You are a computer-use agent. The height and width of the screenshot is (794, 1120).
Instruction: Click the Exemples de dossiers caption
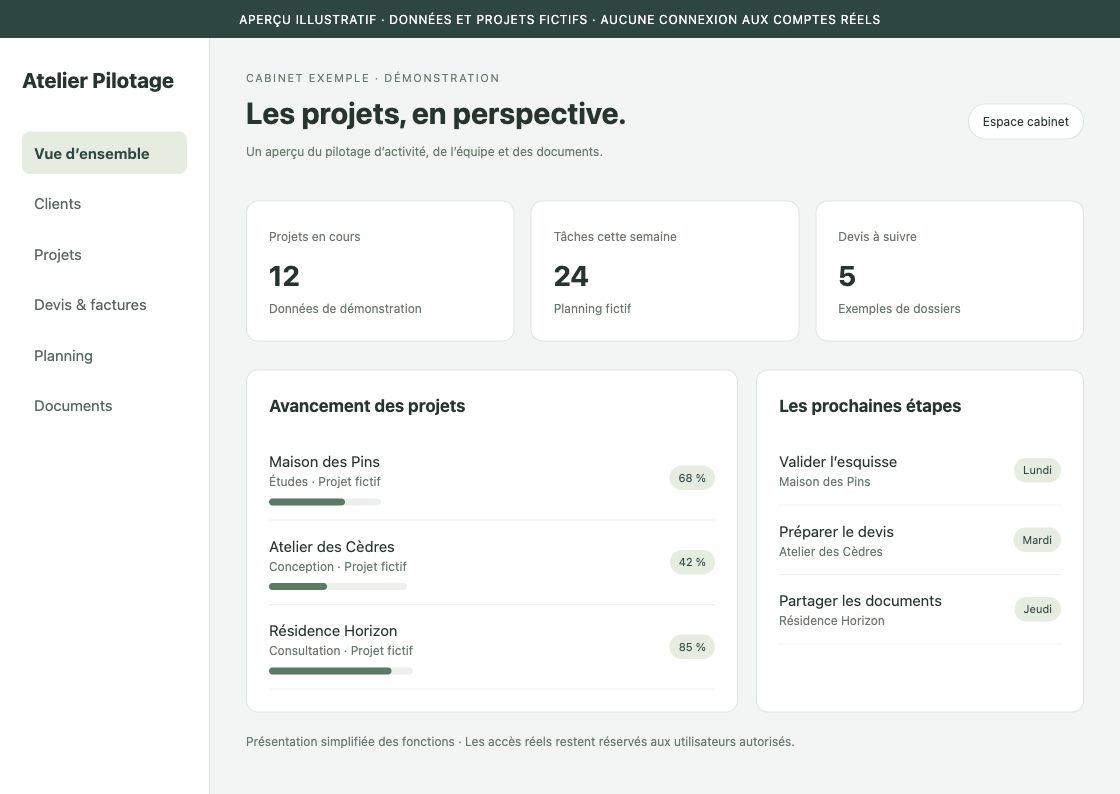click(x=899, y=308)
